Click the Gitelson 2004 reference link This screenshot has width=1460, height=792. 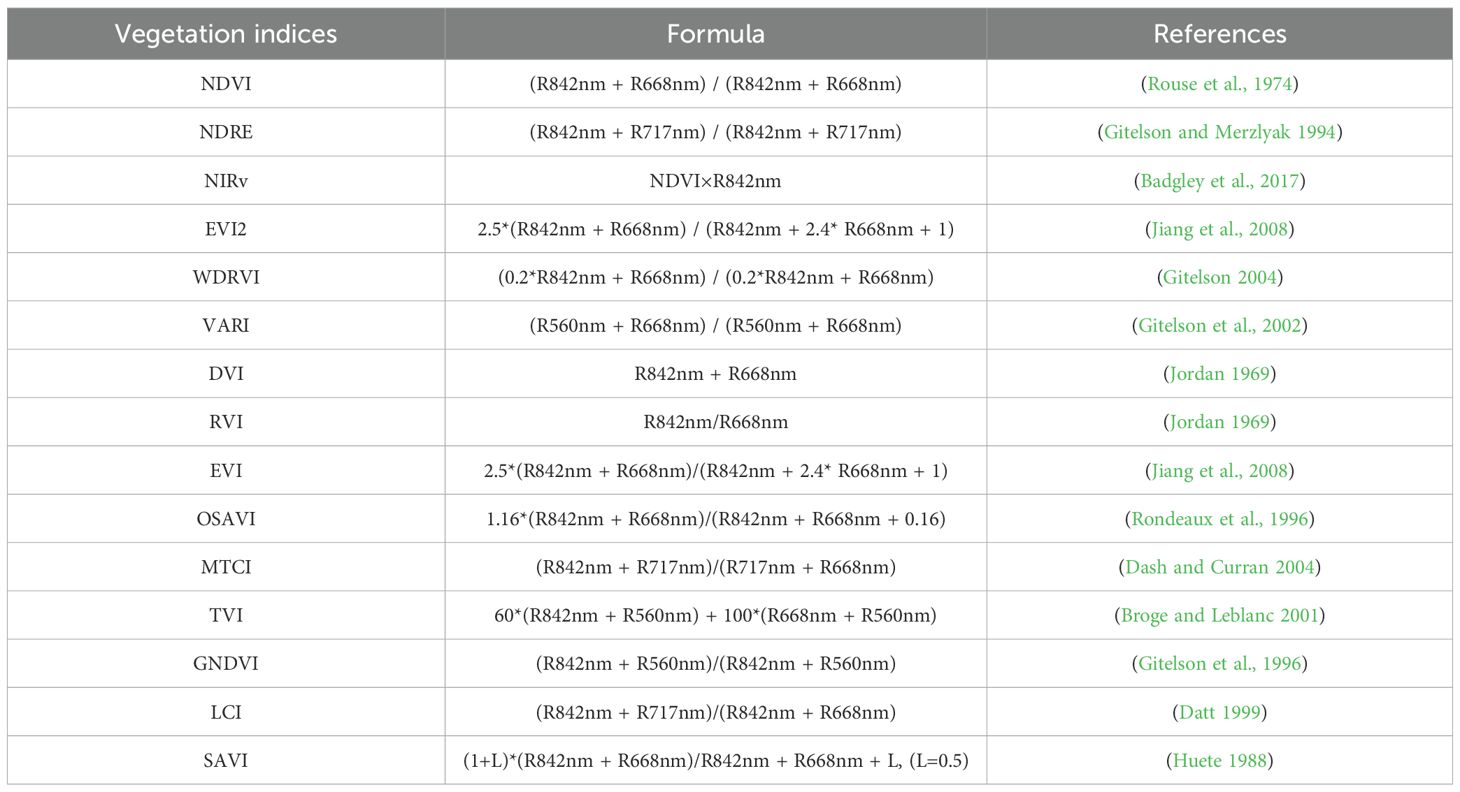[1219, 277]
